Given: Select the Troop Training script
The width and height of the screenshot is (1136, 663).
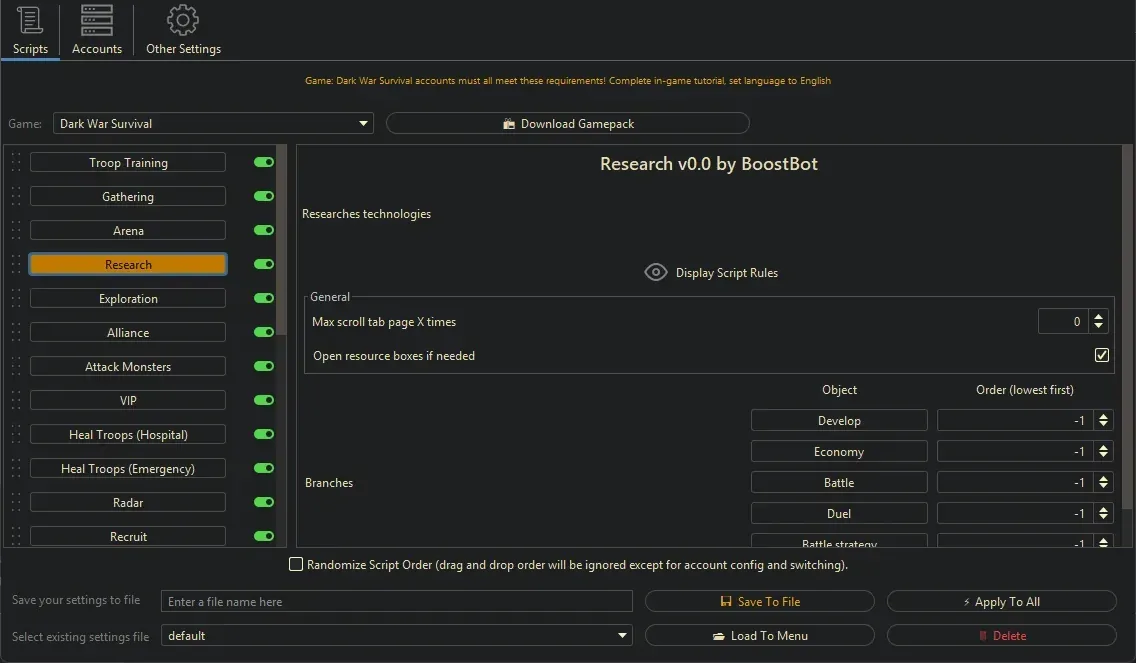Looking at the screenshot, I should pos(128,162).
